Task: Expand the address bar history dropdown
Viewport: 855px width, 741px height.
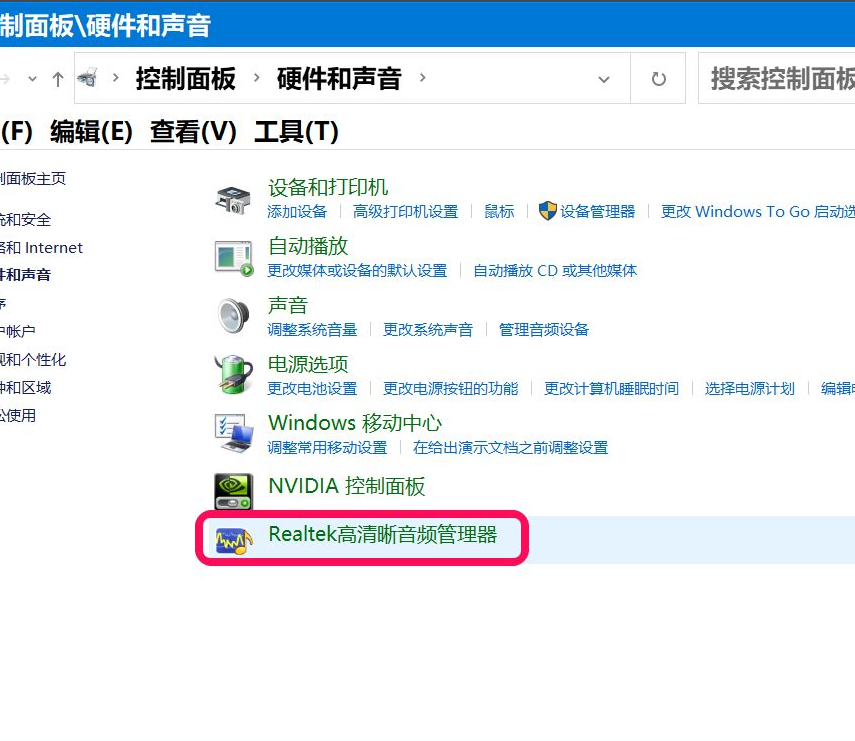Action: pyautogui.click(x=604, y=79)
